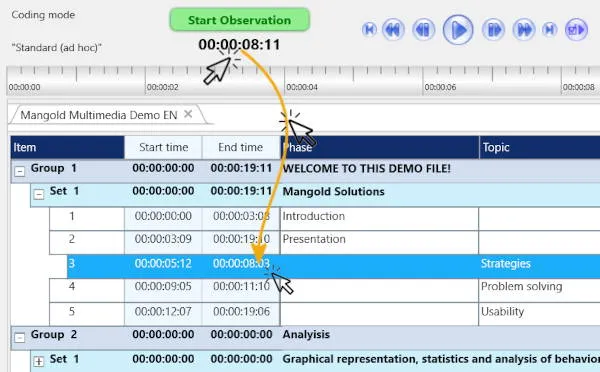
Task: Click the play selection icon
Action: [576, 29]
